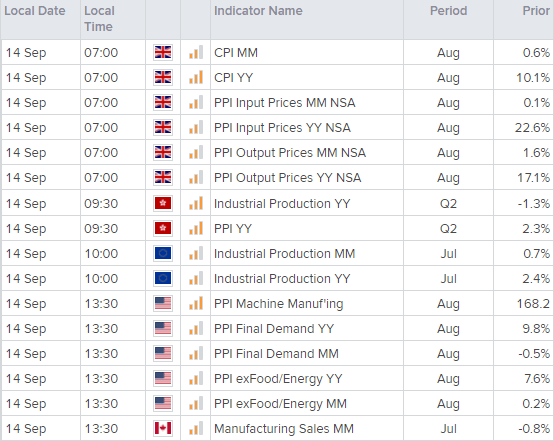Click the importance bars icon beside PPI exFood/Energy YY
Viewport: 554px width, 441px height.
pos(196,378)
